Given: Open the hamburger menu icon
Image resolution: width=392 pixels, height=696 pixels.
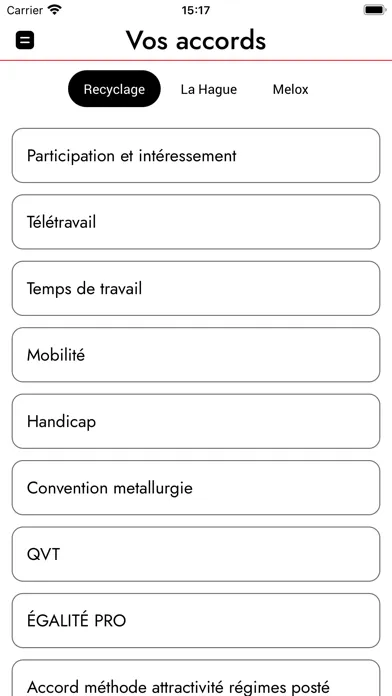Looking at the screenshot, I should 25,41.
